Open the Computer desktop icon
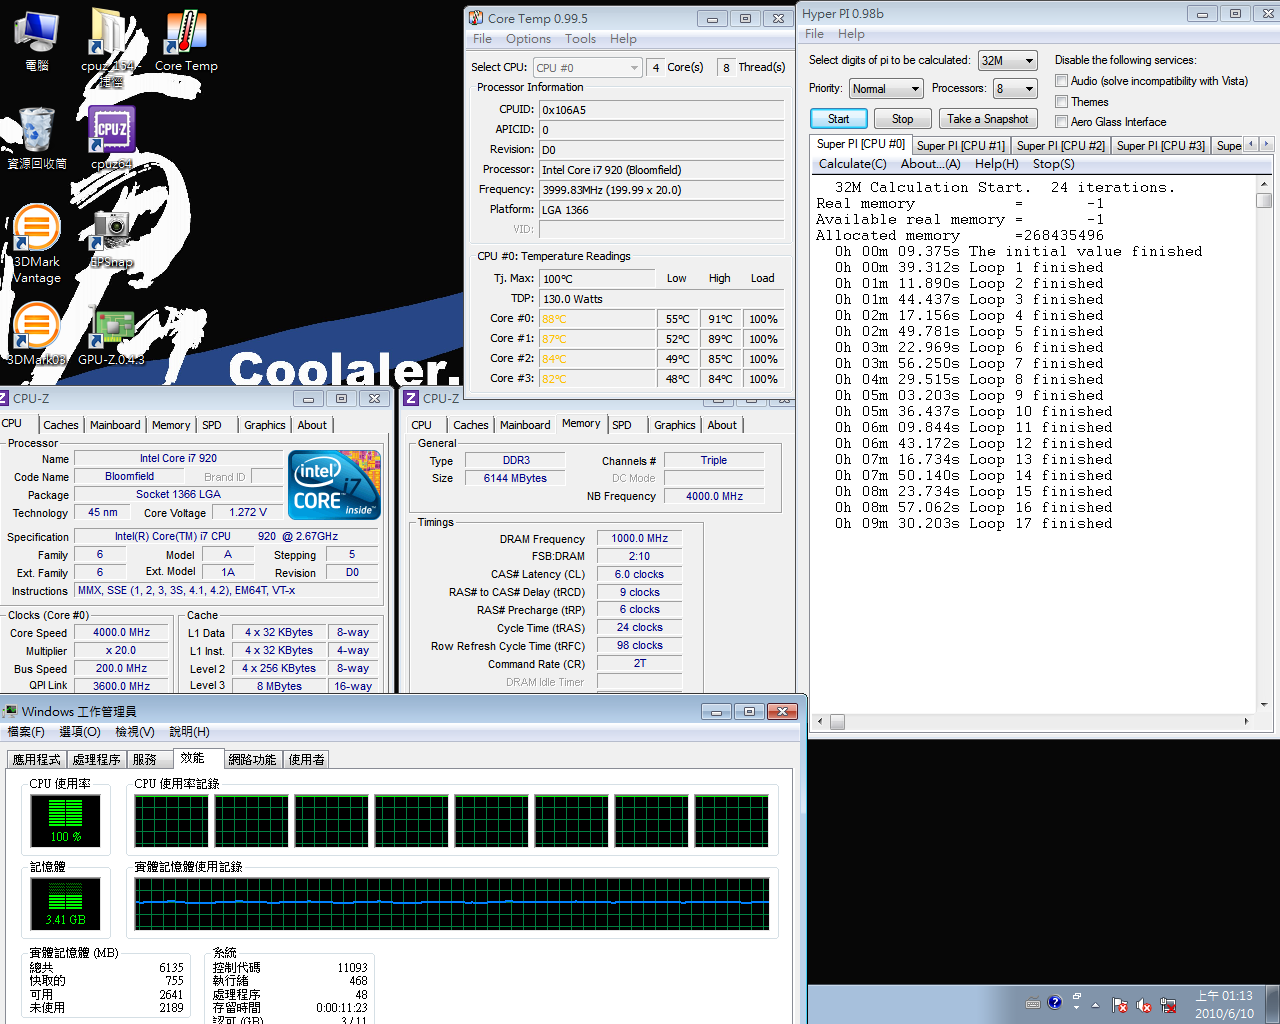Screen dimensions: 1280x1024 pyautogui.click(x=36, y=40)
